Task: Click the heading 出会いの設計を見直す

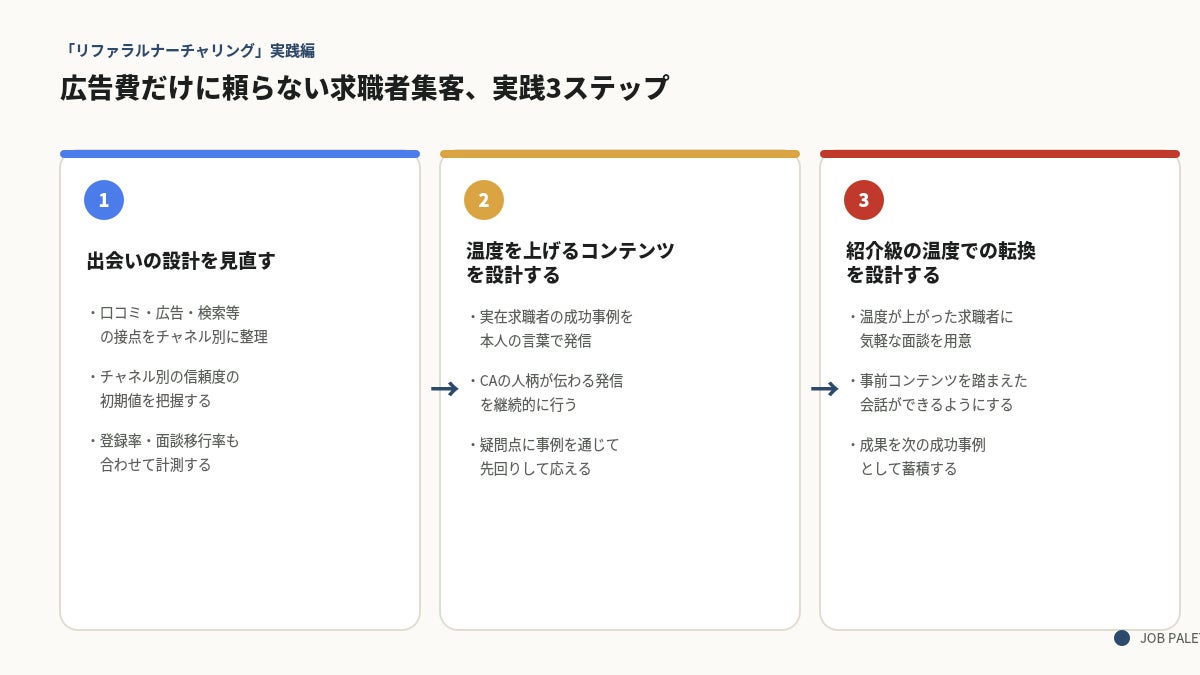Action: click(181, 261)
